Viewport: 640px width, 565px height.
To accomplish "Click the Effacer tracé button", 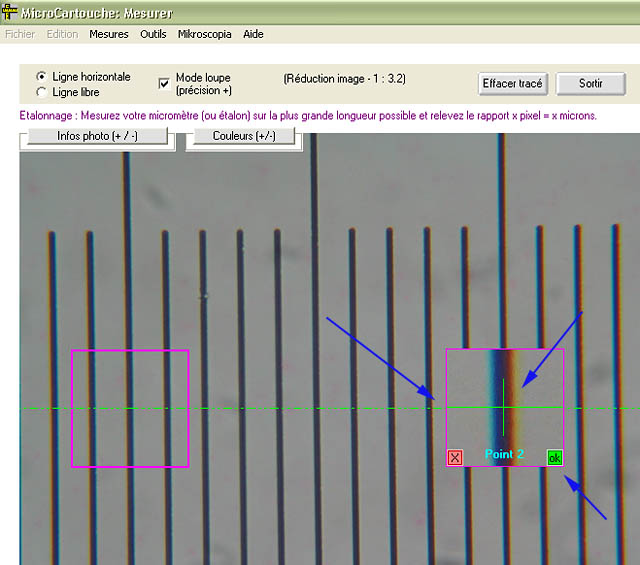I will 513,84.
